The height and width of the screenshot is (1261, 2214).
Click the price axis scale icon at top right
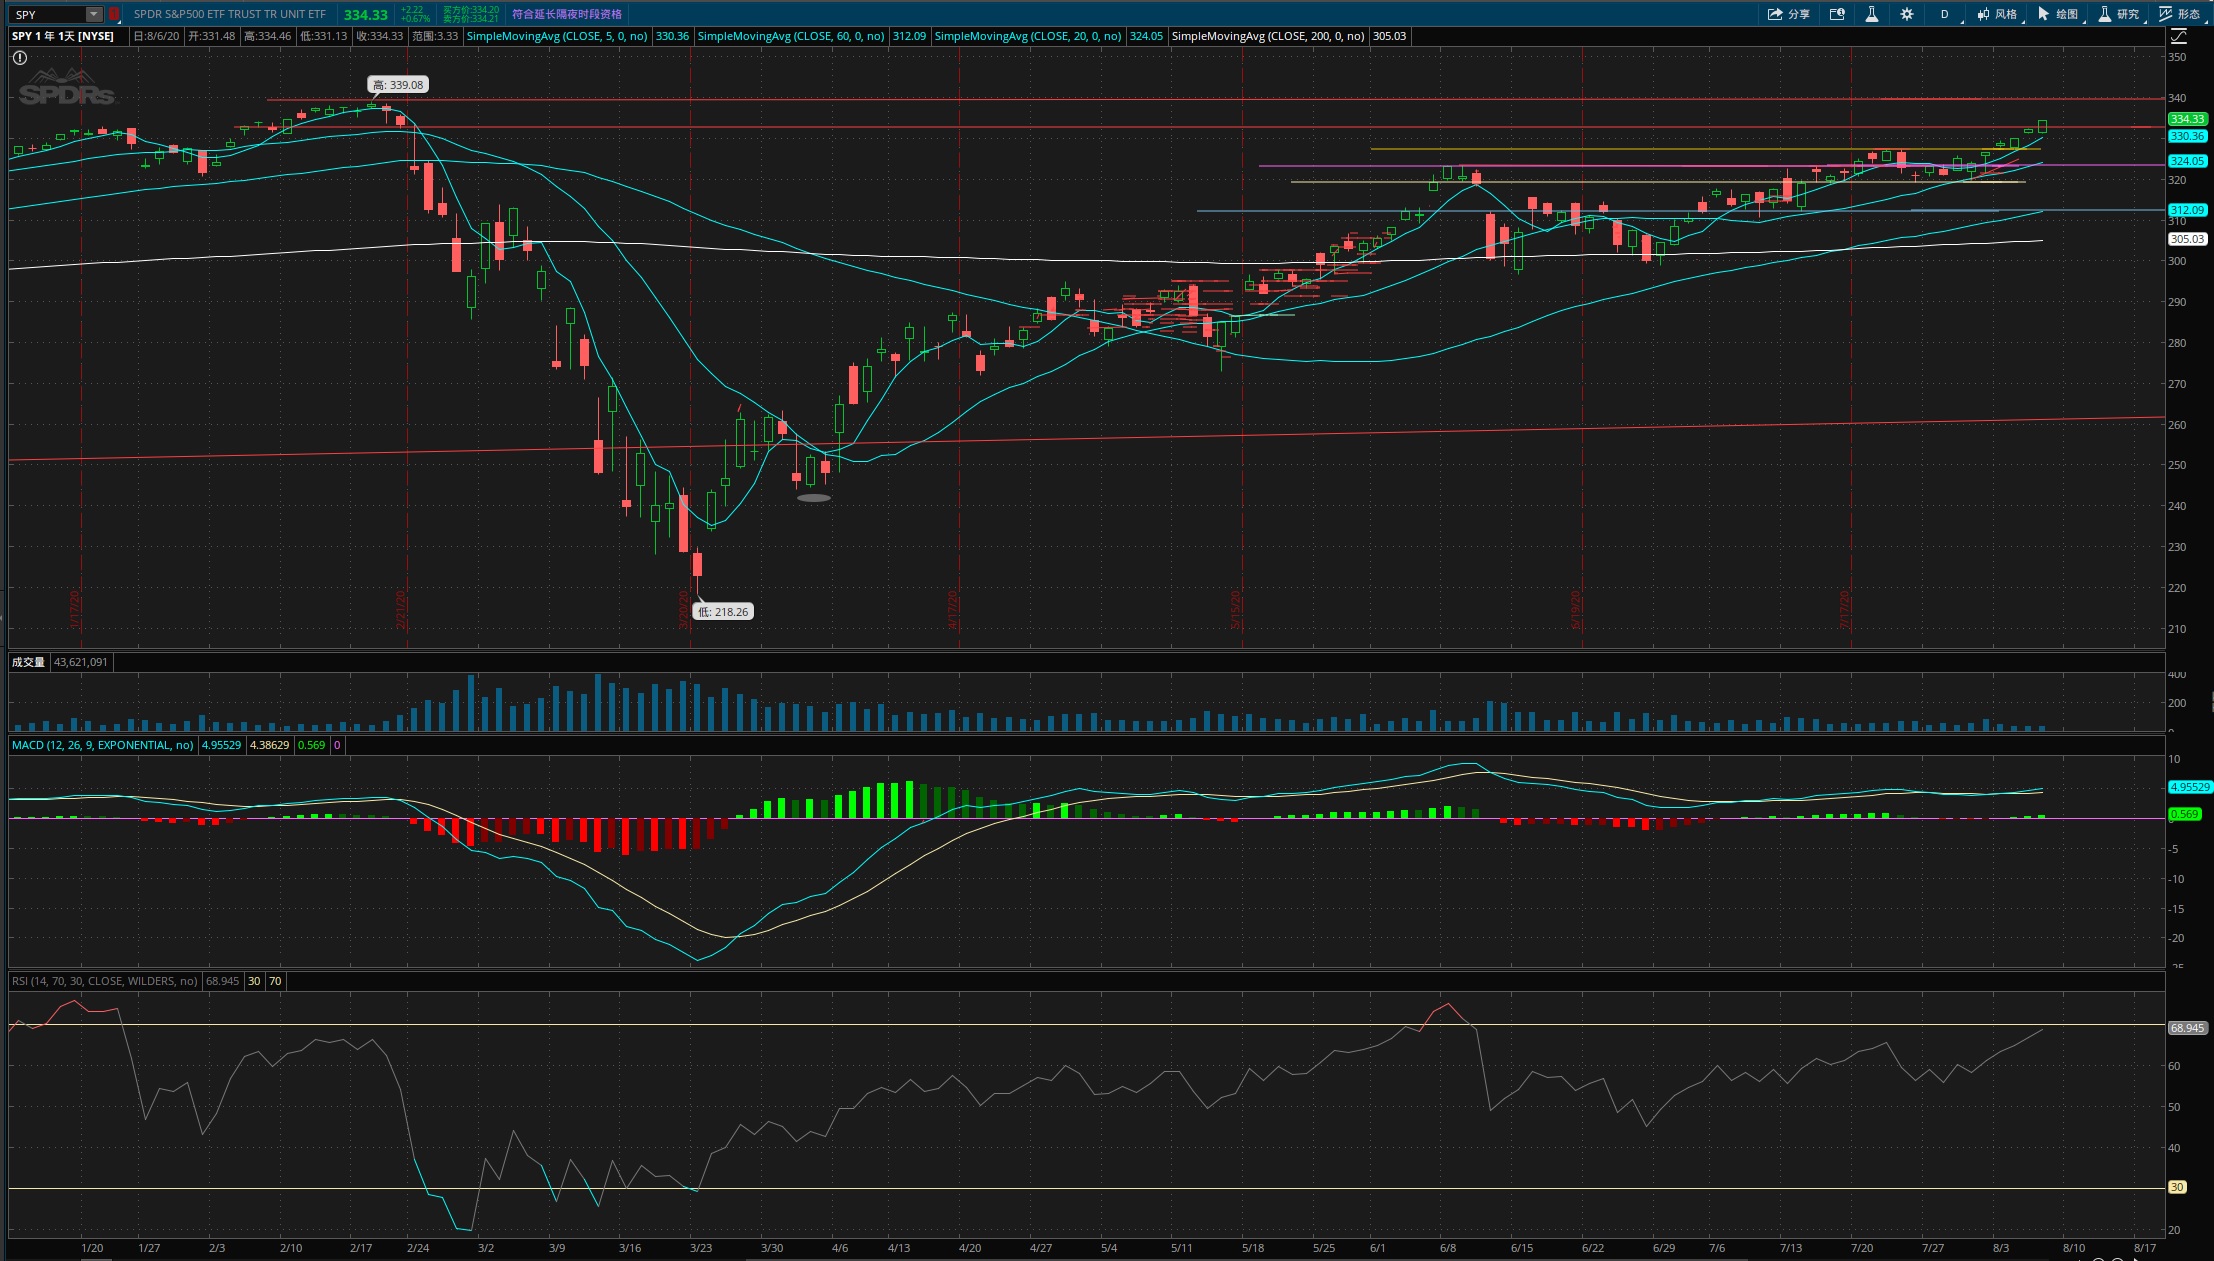point(2179,36)
